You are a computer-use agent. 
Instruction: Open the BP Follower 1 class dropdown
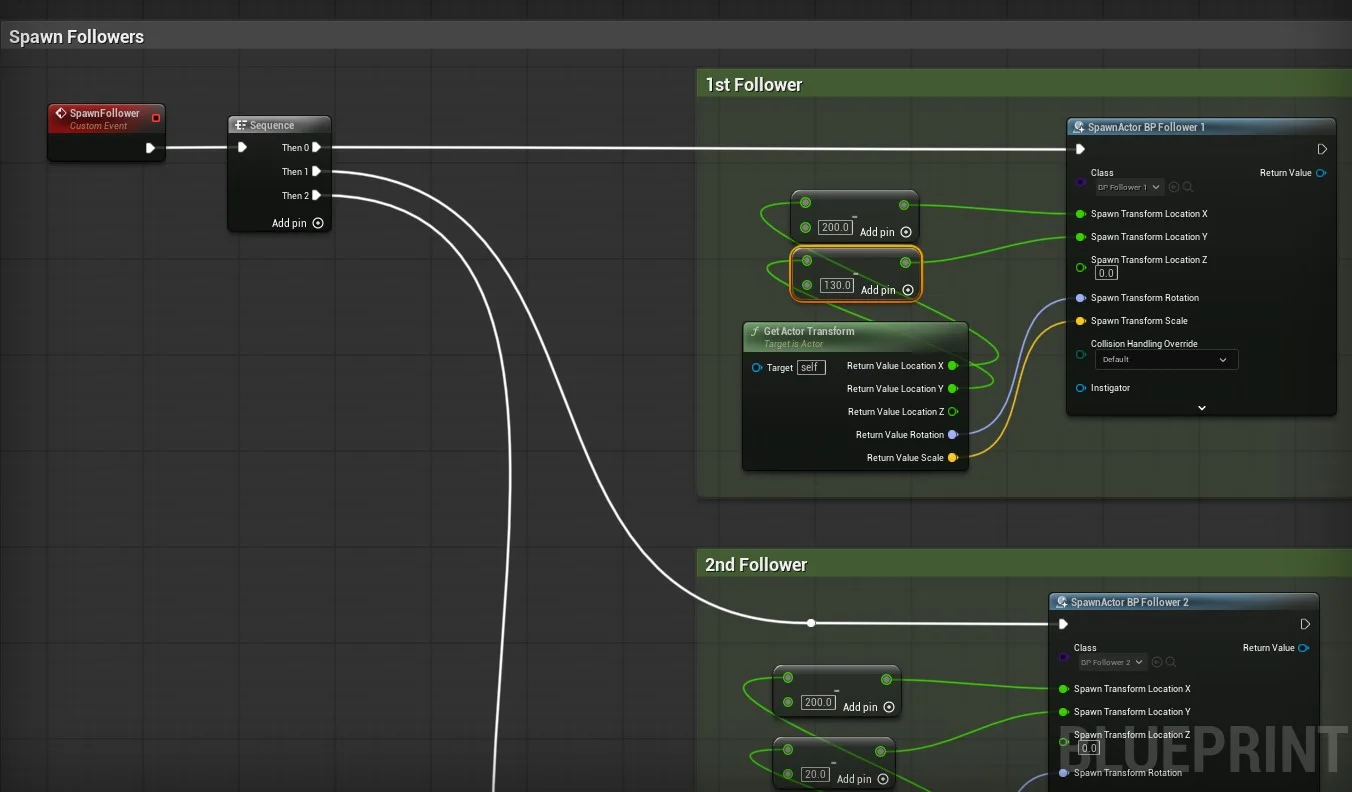point(1129,187)
